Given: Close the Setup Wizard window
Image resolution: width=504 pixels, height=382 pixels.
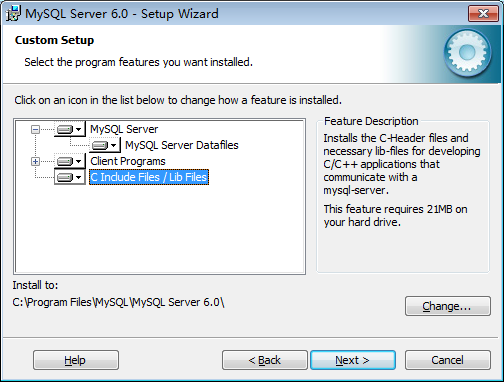Looking at the screenshot, I should tap(483, 14).
